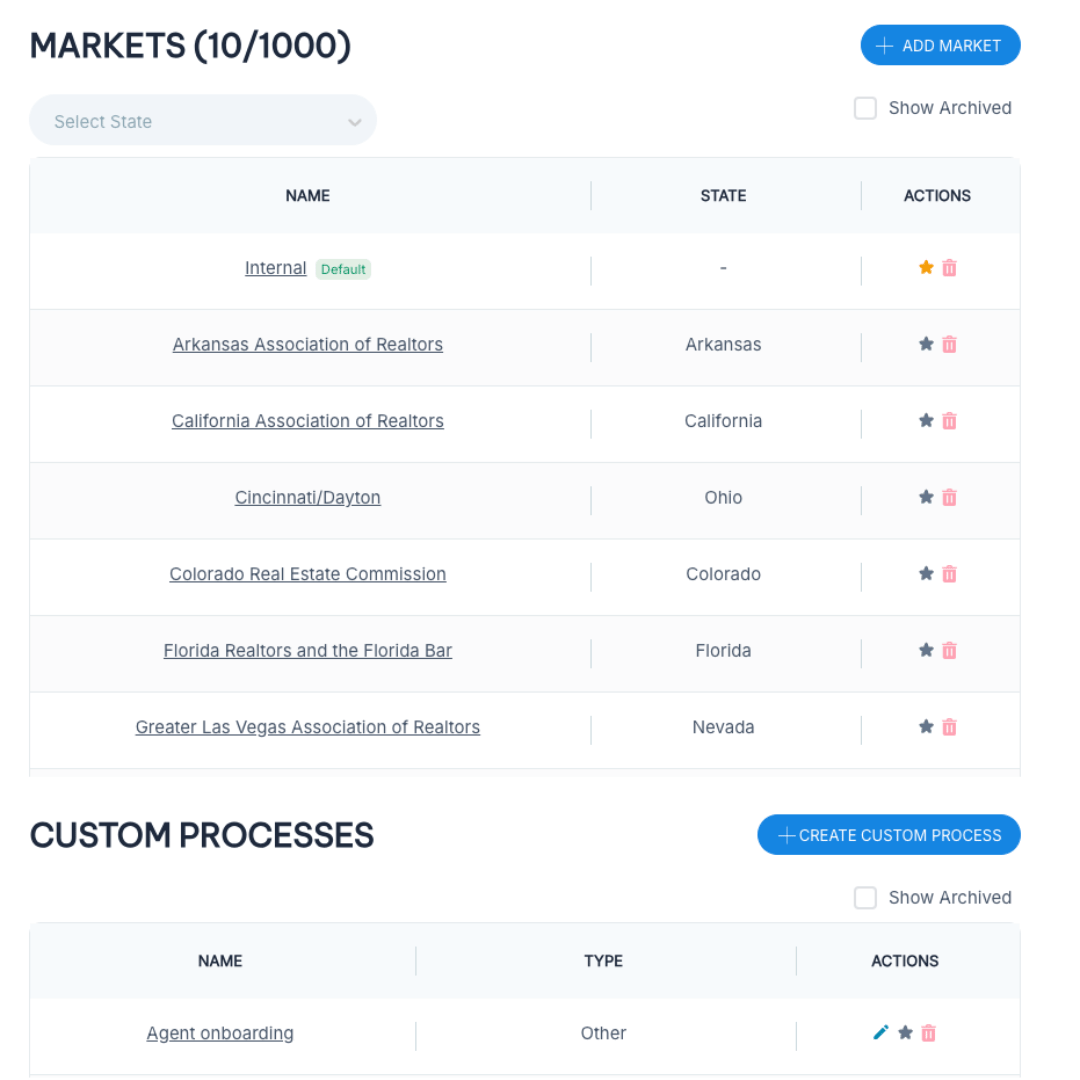Image resolution: width=1080 pixels, height=1080 pixels.
Task: Enable Show Archived for Markets
Action: pyautogui.click(x=865, y=108)
